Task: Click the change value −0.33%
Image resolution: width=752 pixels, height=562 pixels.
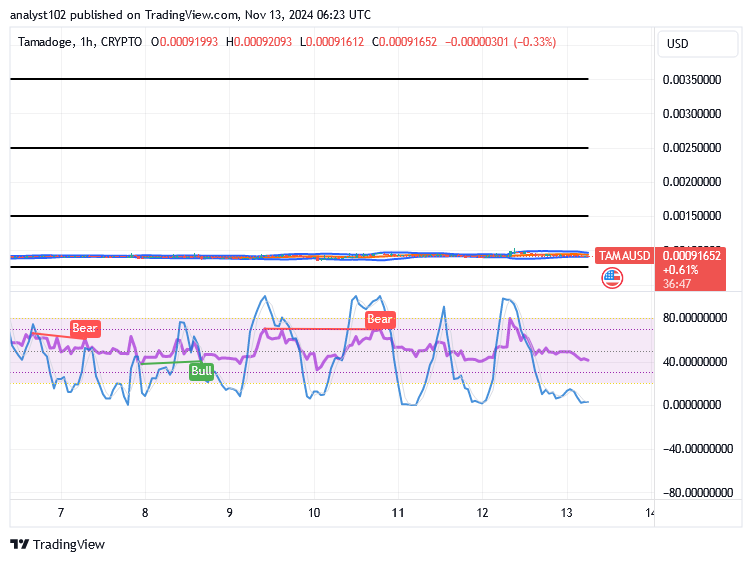Action: pyautogui.click(x=535, y=42)
